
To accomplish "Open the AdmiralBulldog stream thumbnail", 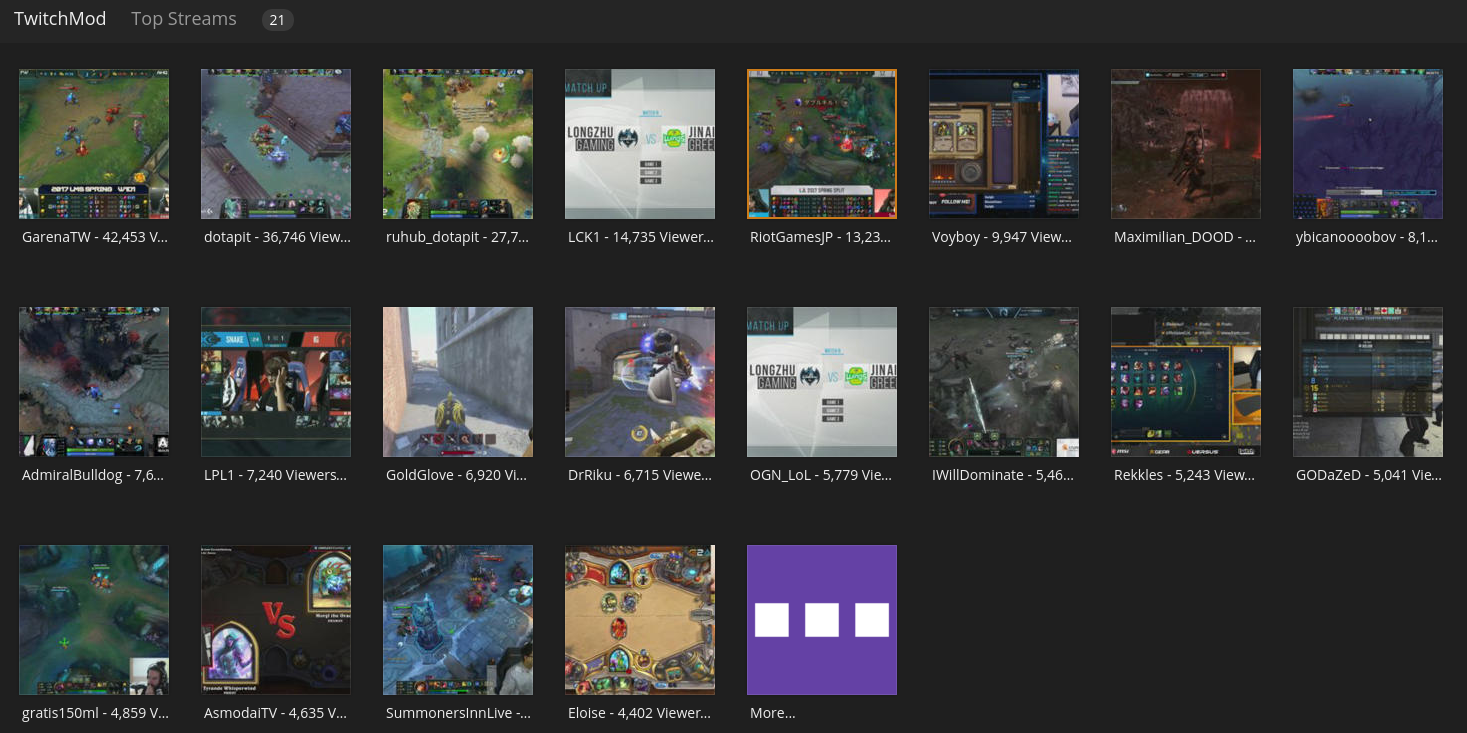I will click(94, 382).
